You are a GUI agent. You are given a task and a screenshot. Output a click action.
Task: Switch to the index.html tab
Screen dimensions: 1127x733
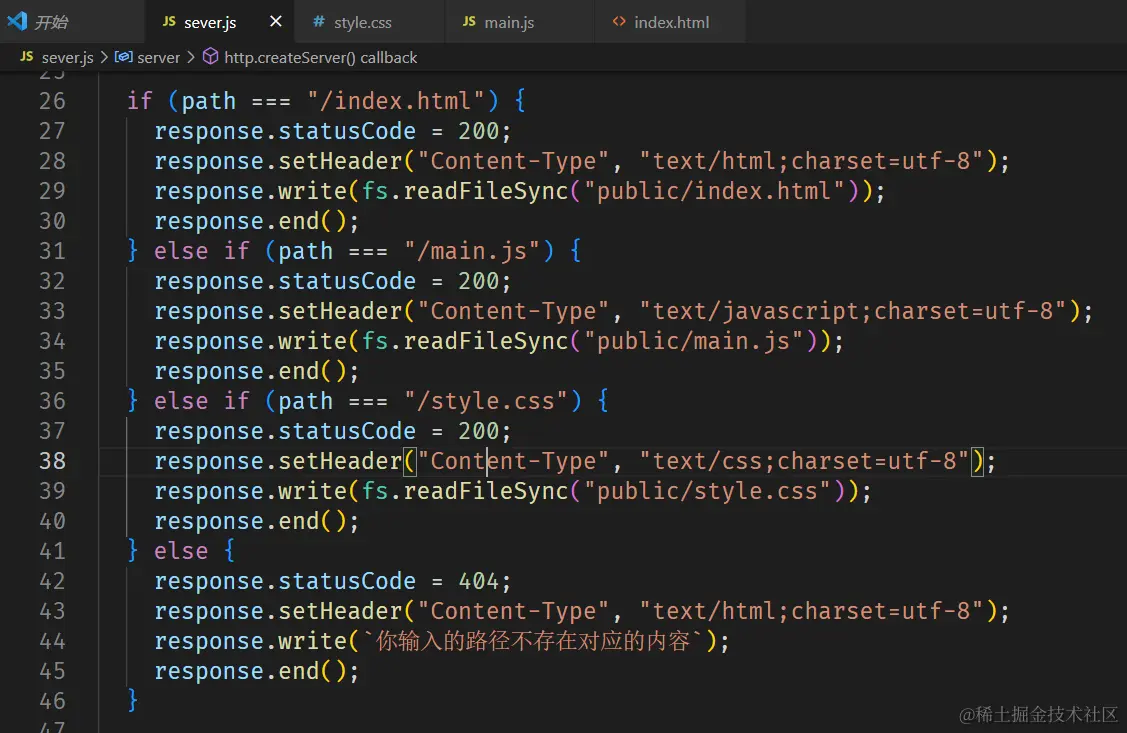tap(671, 22)
